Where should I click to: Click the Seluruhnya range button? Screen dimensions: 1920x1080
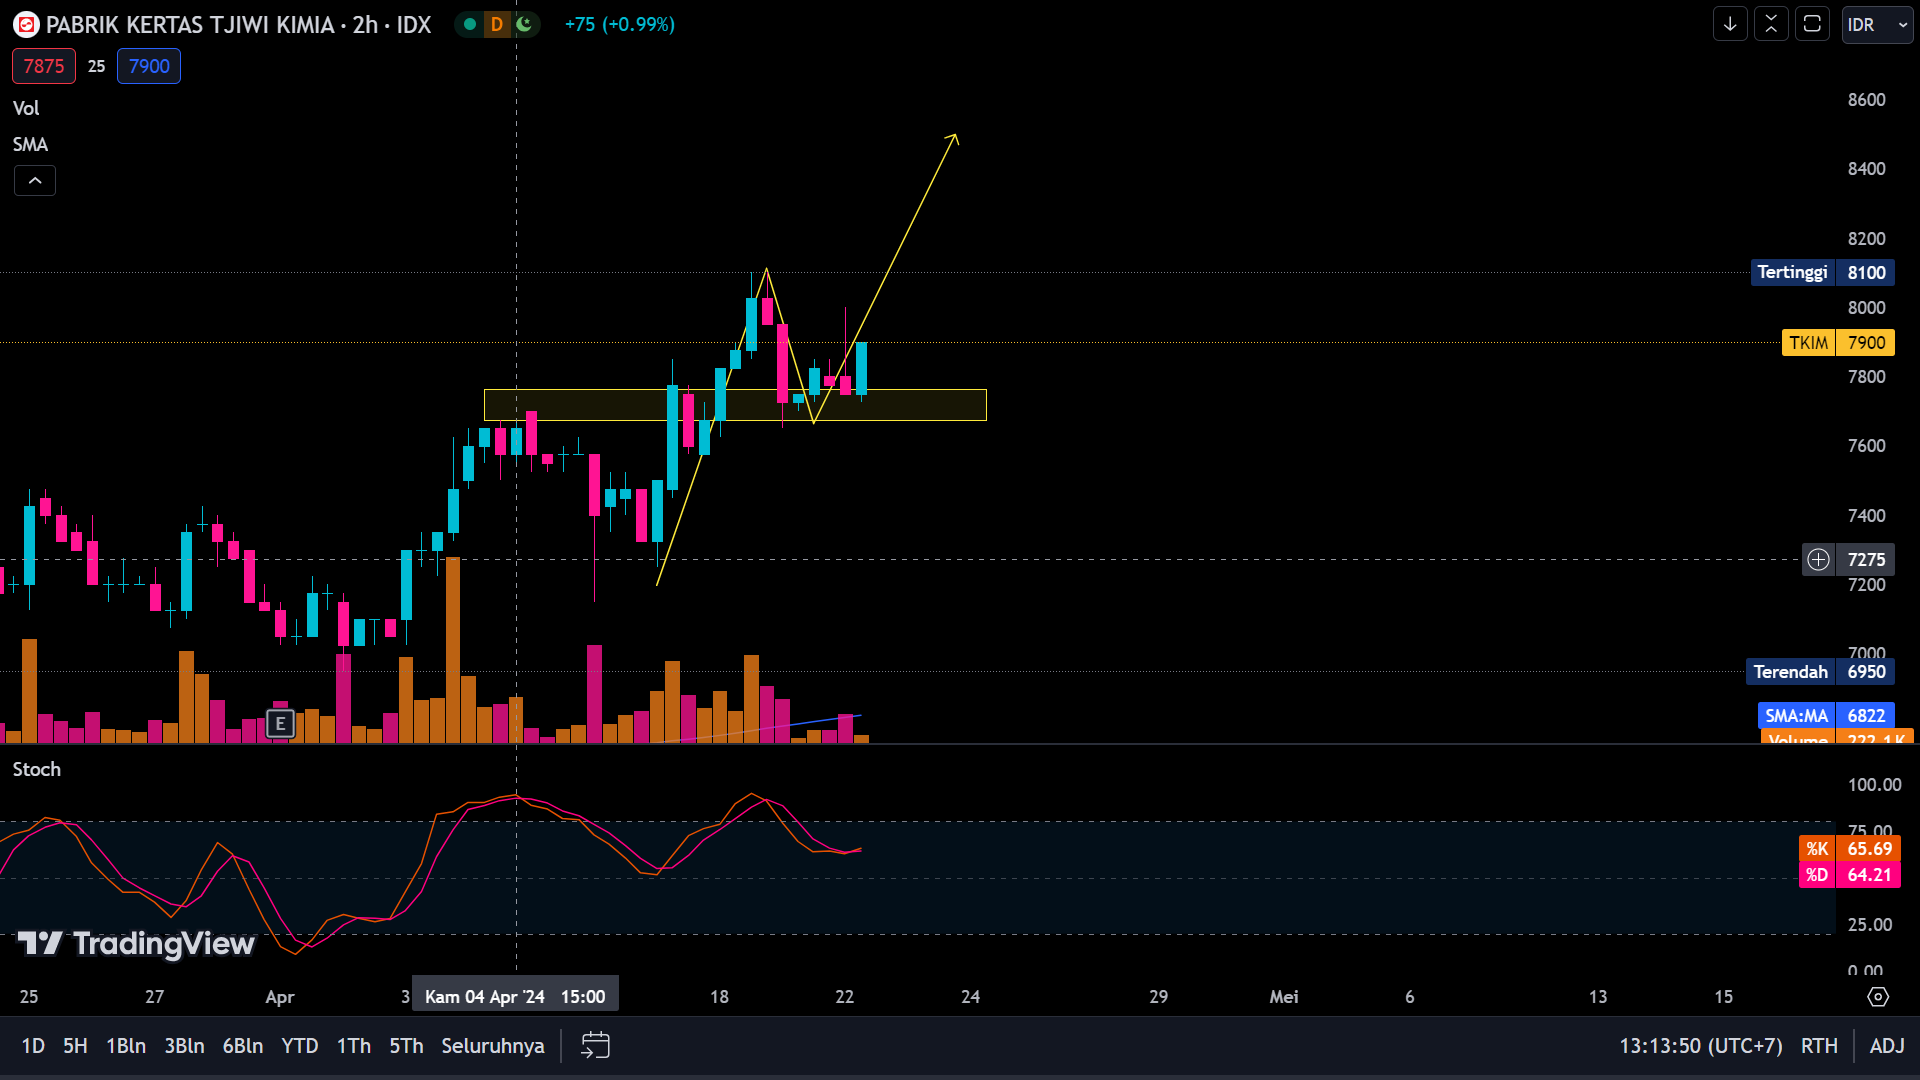click(x=492, y=1045)
